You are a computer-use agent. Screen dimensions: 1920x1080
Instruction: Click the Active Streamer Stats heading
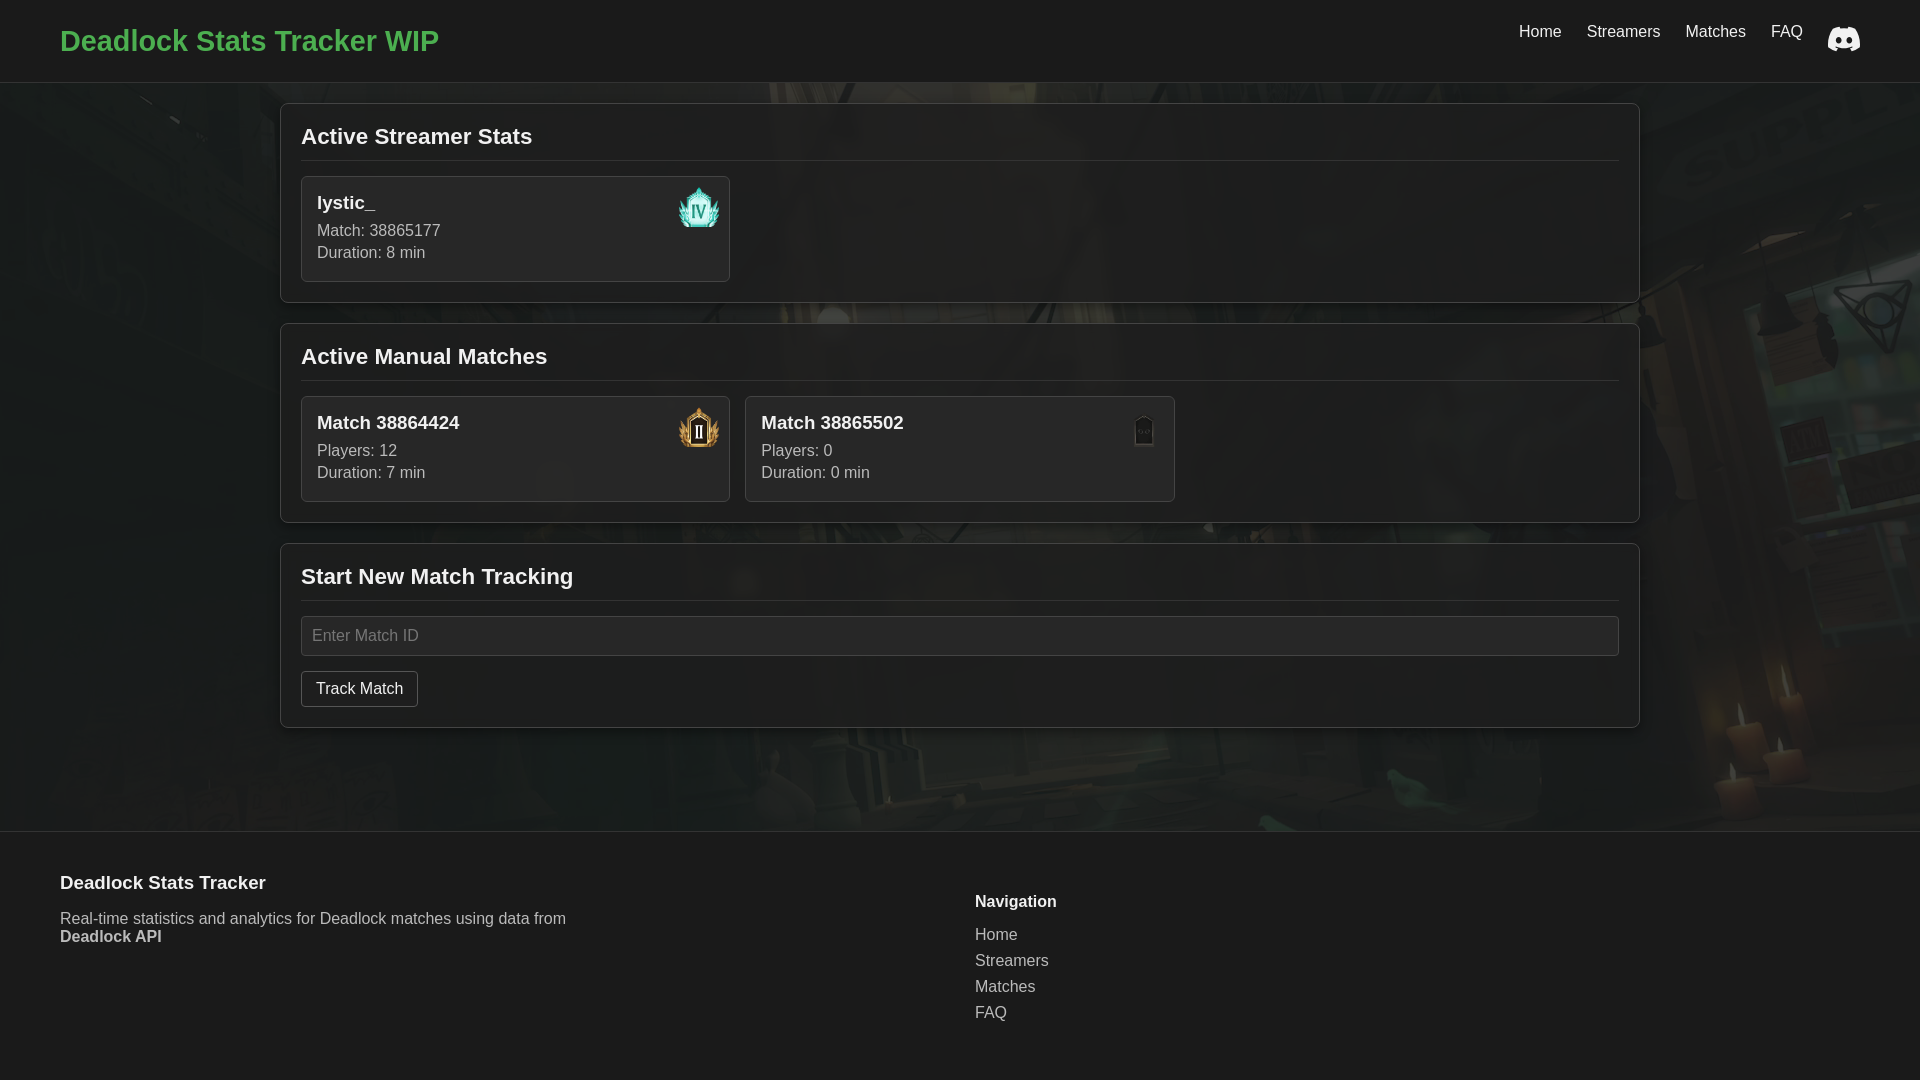tap(416, 137)
